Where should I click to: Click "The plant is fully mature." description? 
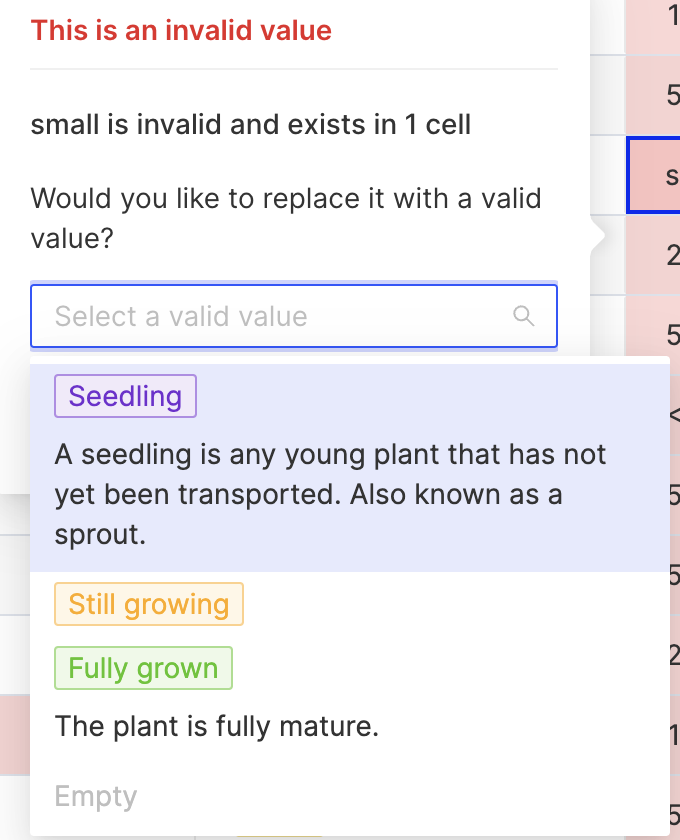(217, 726)
